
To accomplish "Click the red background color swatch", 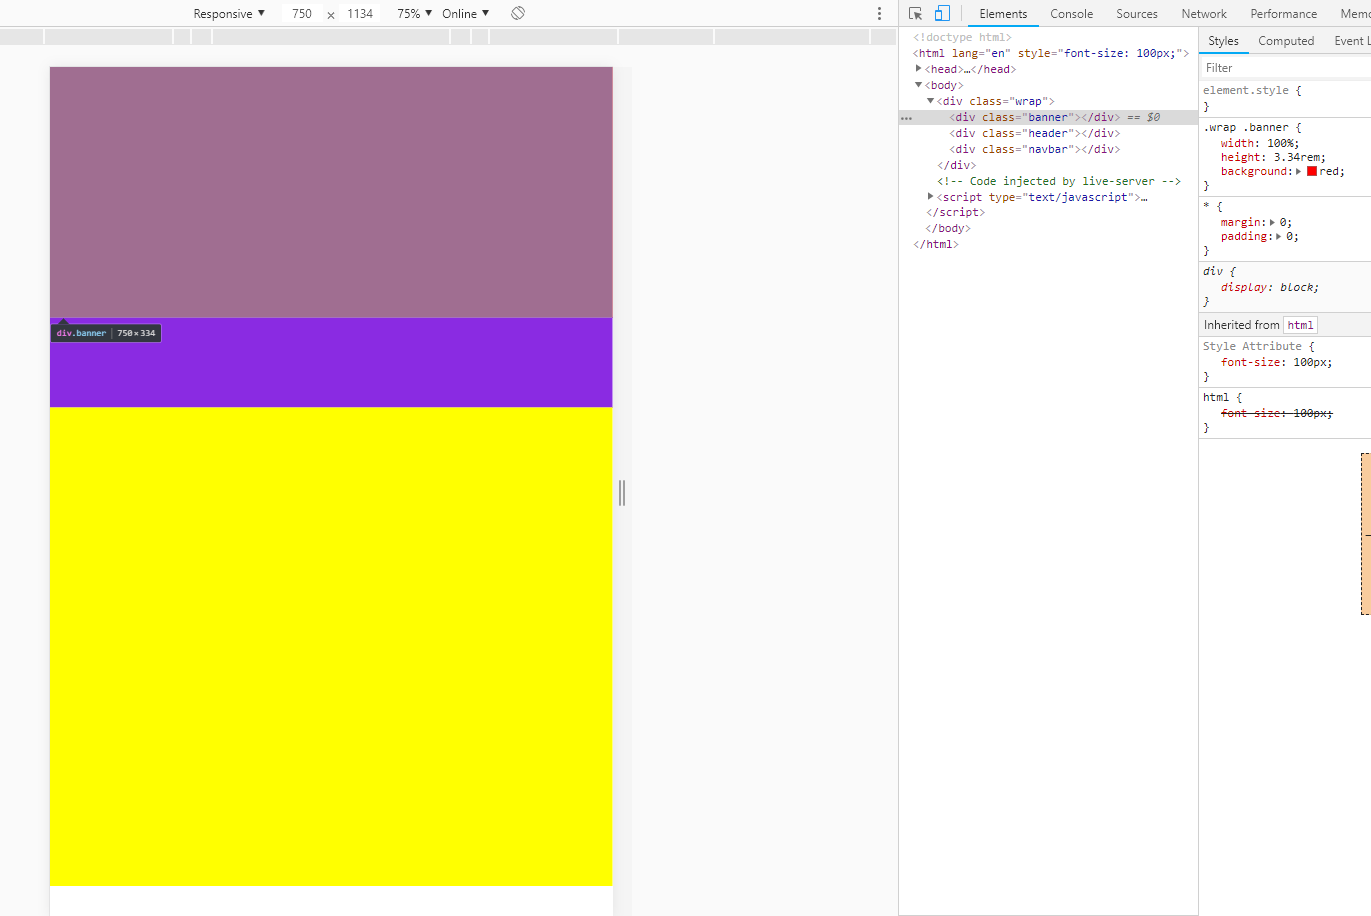I will pyautogui.click(x=1312, y=171).
